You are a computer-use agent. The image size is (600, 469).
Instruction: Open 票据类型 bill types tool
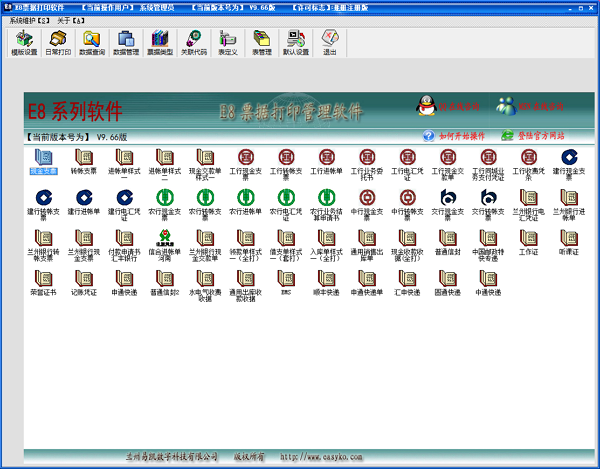click(160, 43)
